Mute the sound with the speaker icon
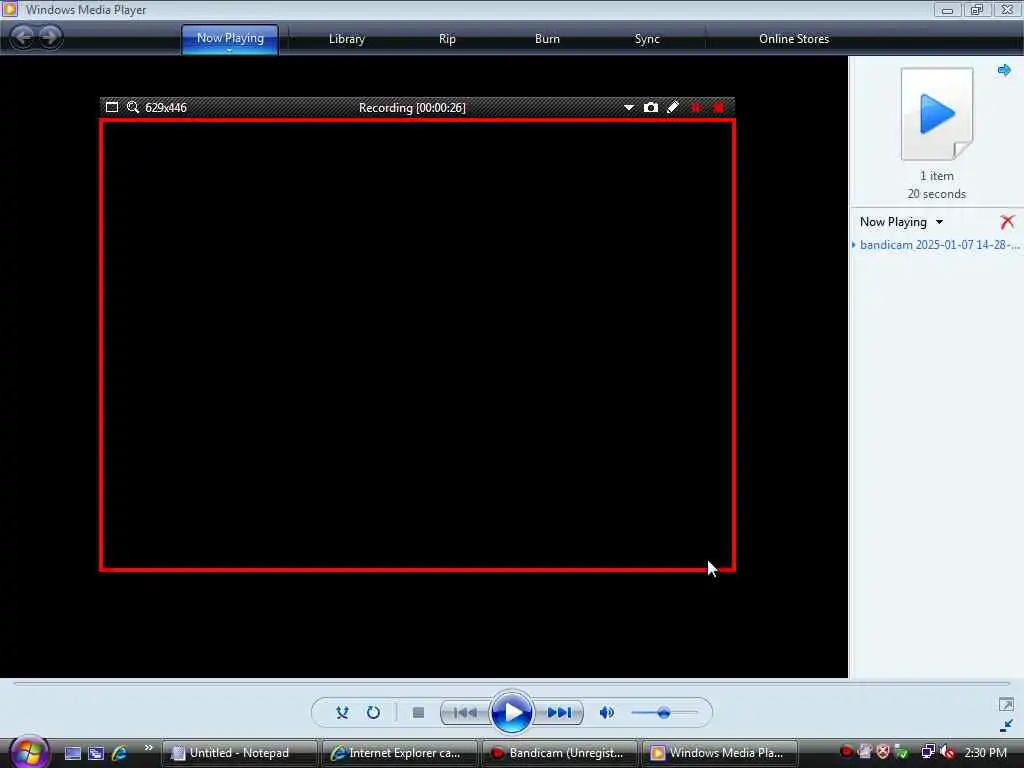1024x768 pixels. point(607,712)
